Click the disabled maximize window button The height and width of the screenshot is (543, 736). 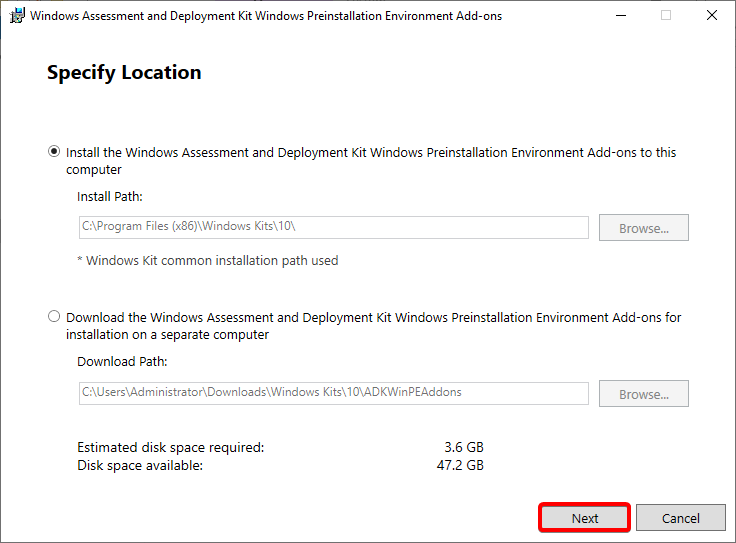[x=666, y=15]
